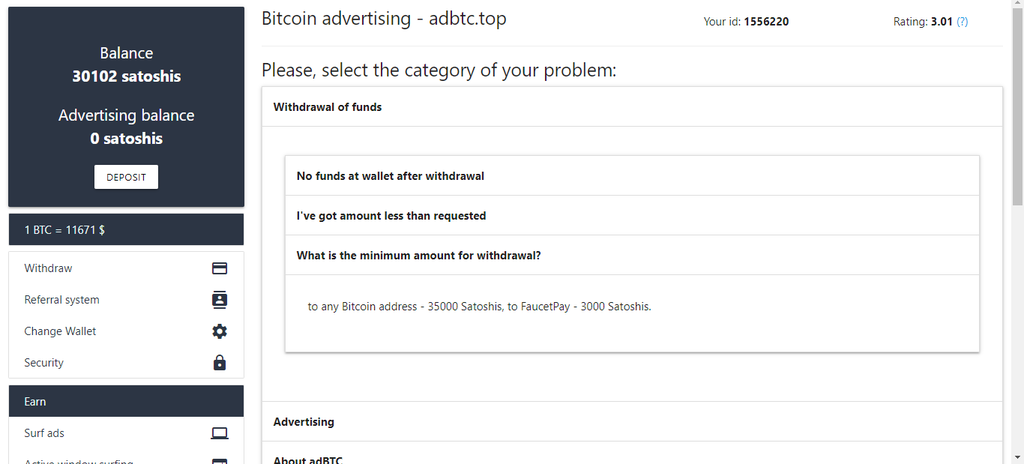Open the Withdraw menu item
1024x464 pixels.
click(x=126, y=268)
